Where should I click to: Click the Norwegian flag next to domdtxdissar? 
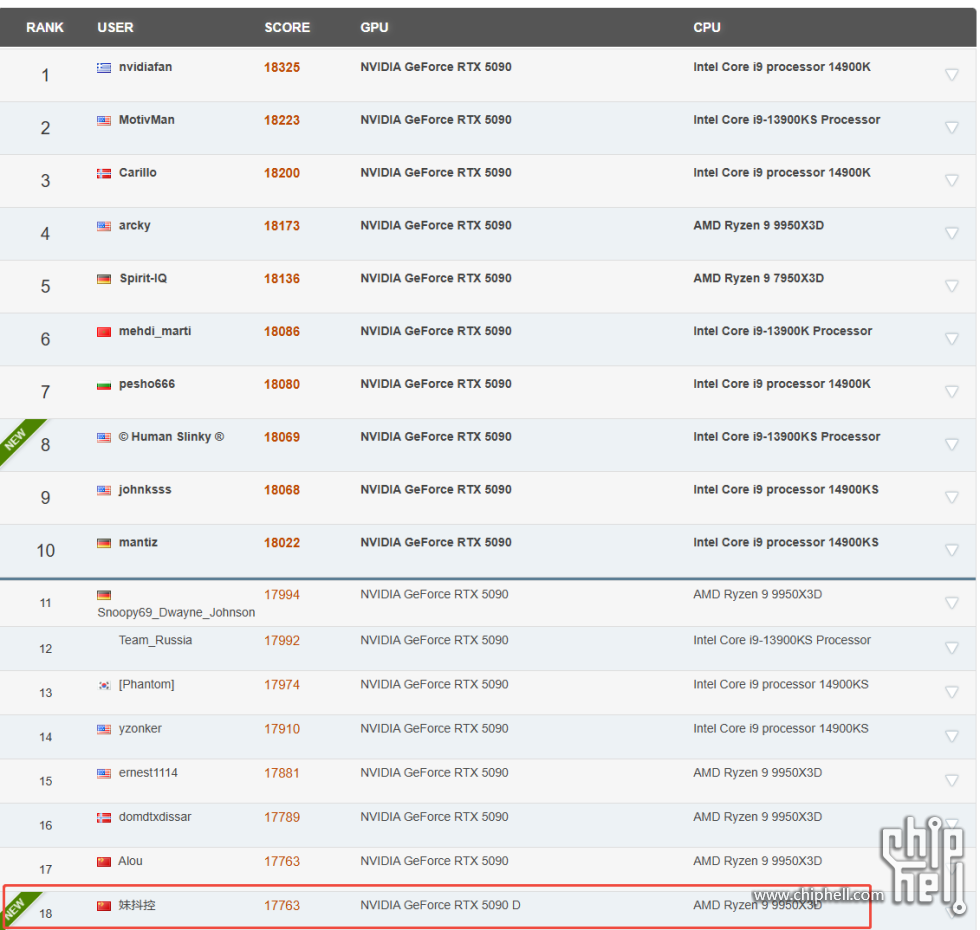click(x=104, y=818)
